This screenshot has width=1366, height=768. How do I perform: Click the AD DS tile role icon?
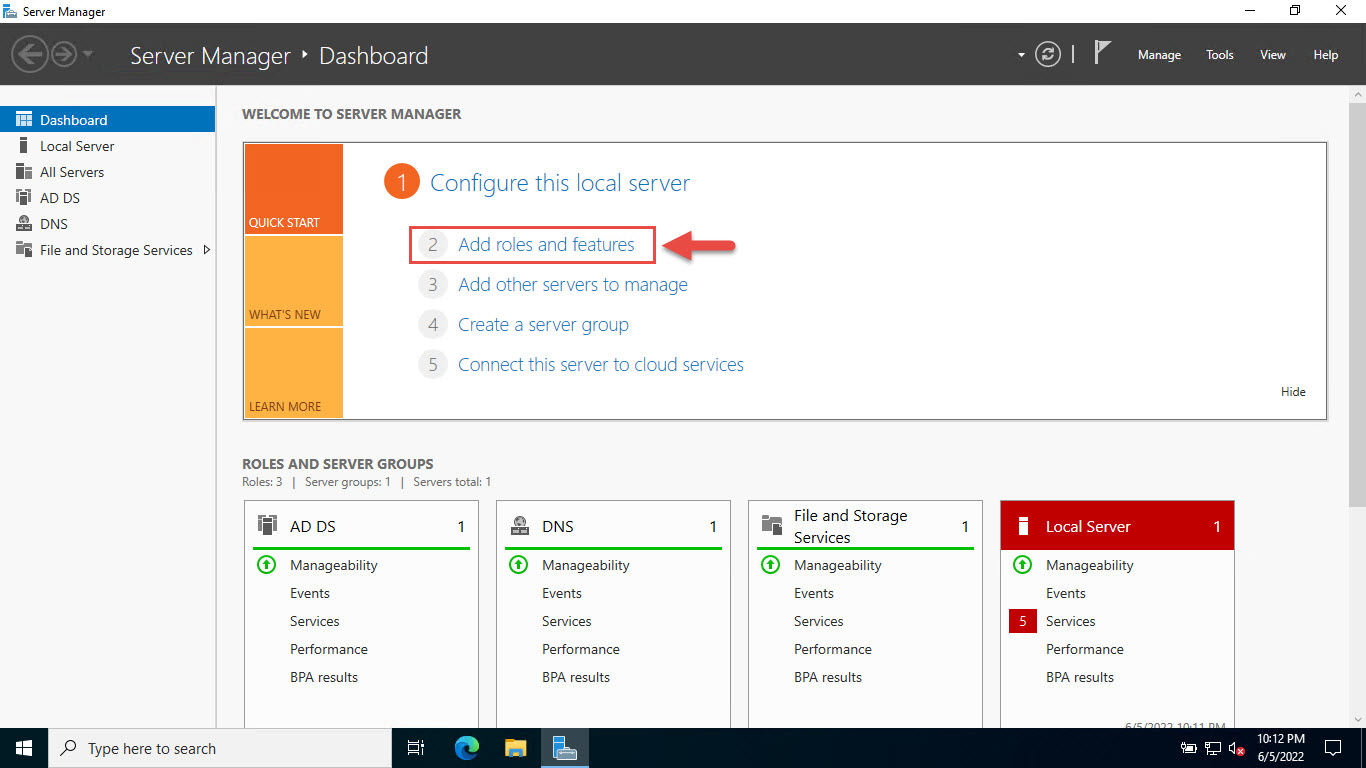click(267, 525)
